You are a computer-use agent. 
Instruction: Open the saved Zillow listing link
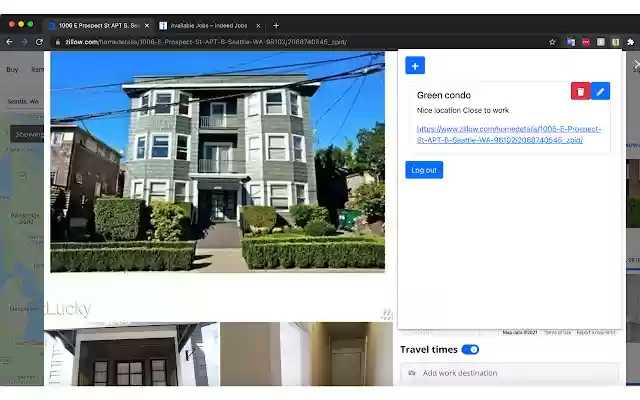pyautogui.click(x=509, y=134)
